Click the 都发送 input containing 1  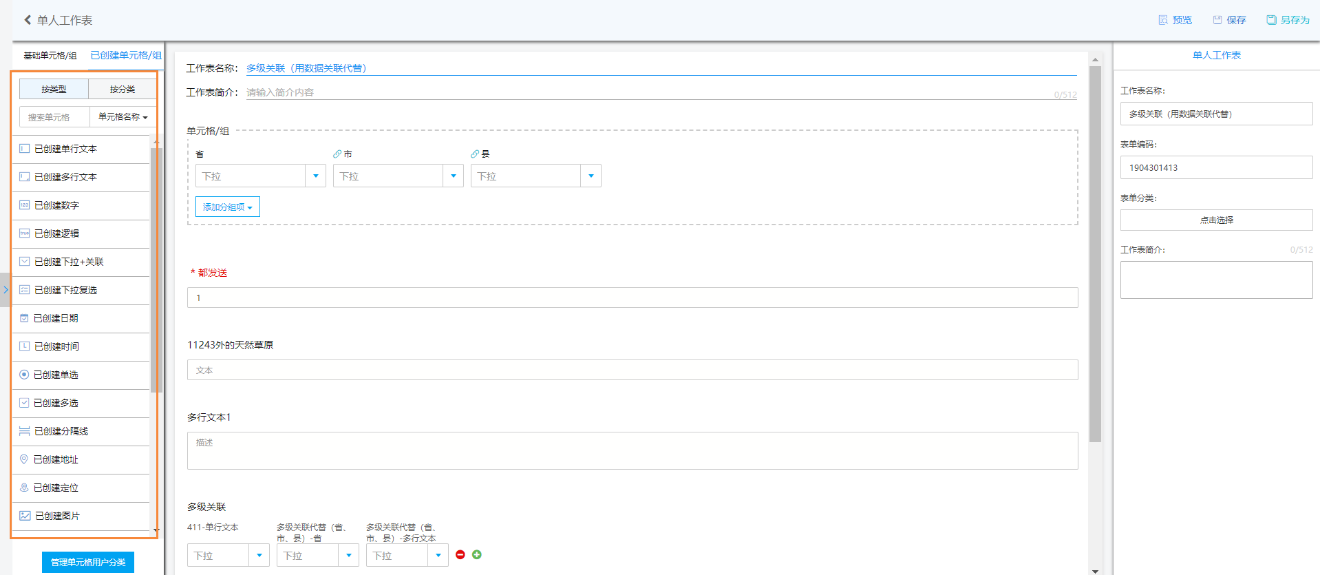pyautogui.click(x=632, y=297)
